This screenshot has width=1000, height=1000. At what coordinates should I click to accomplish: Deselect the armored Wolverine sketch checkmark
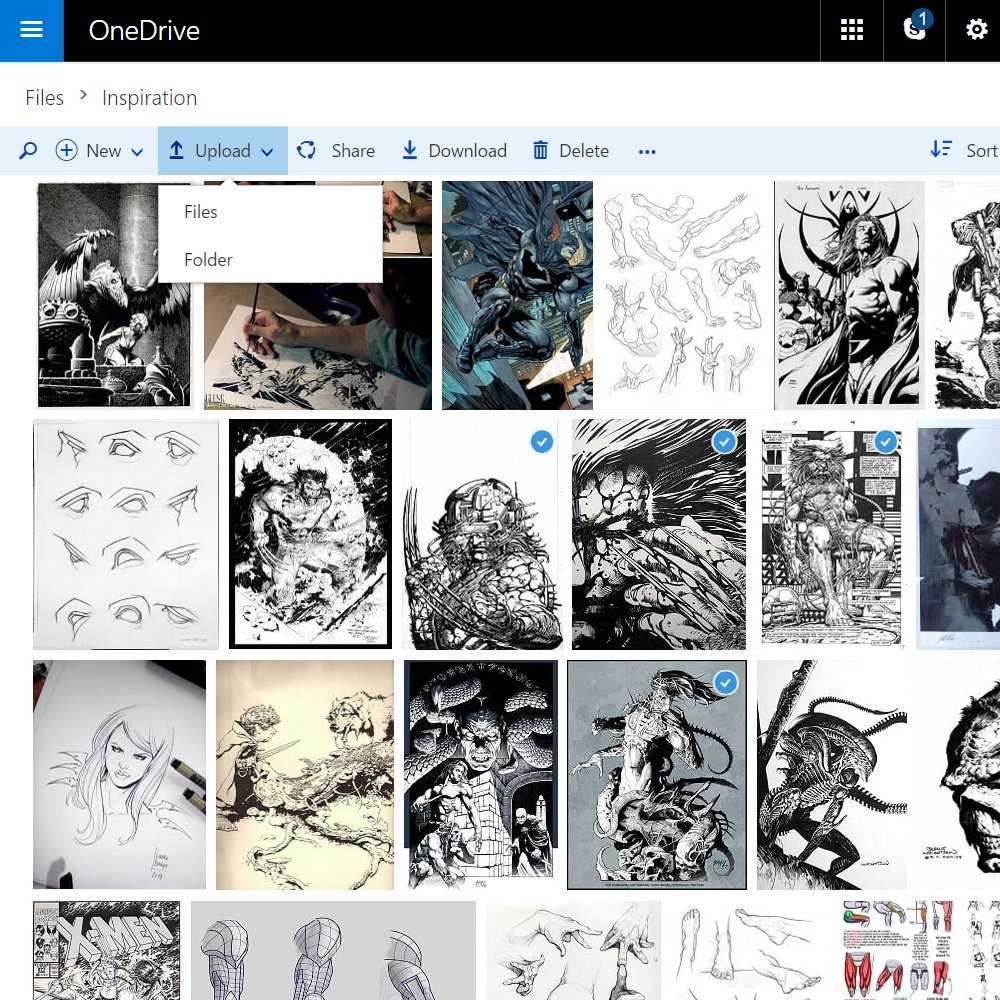(x=541, y=441)
